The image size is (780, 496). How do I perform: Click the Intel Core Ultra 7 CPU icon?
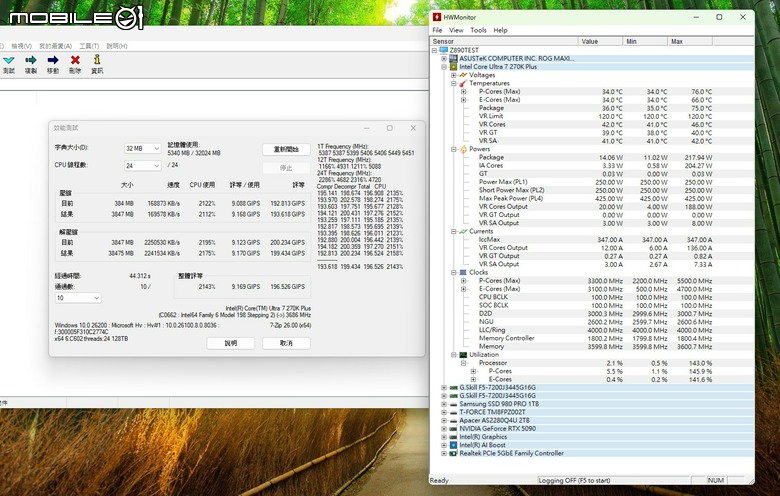[x=453, y=67]
